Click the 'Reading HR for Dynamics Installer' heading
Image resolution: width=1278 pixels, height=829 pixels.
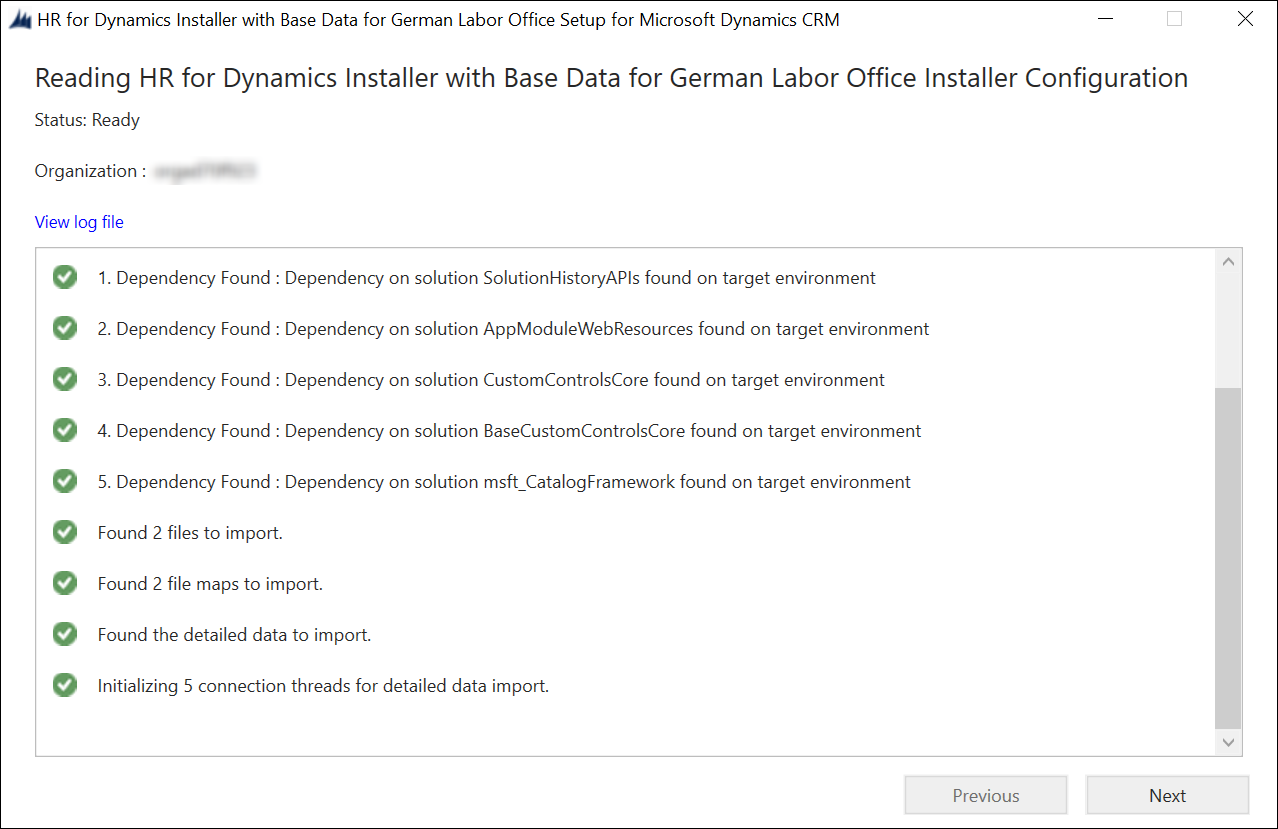click(x=611, y=78)
